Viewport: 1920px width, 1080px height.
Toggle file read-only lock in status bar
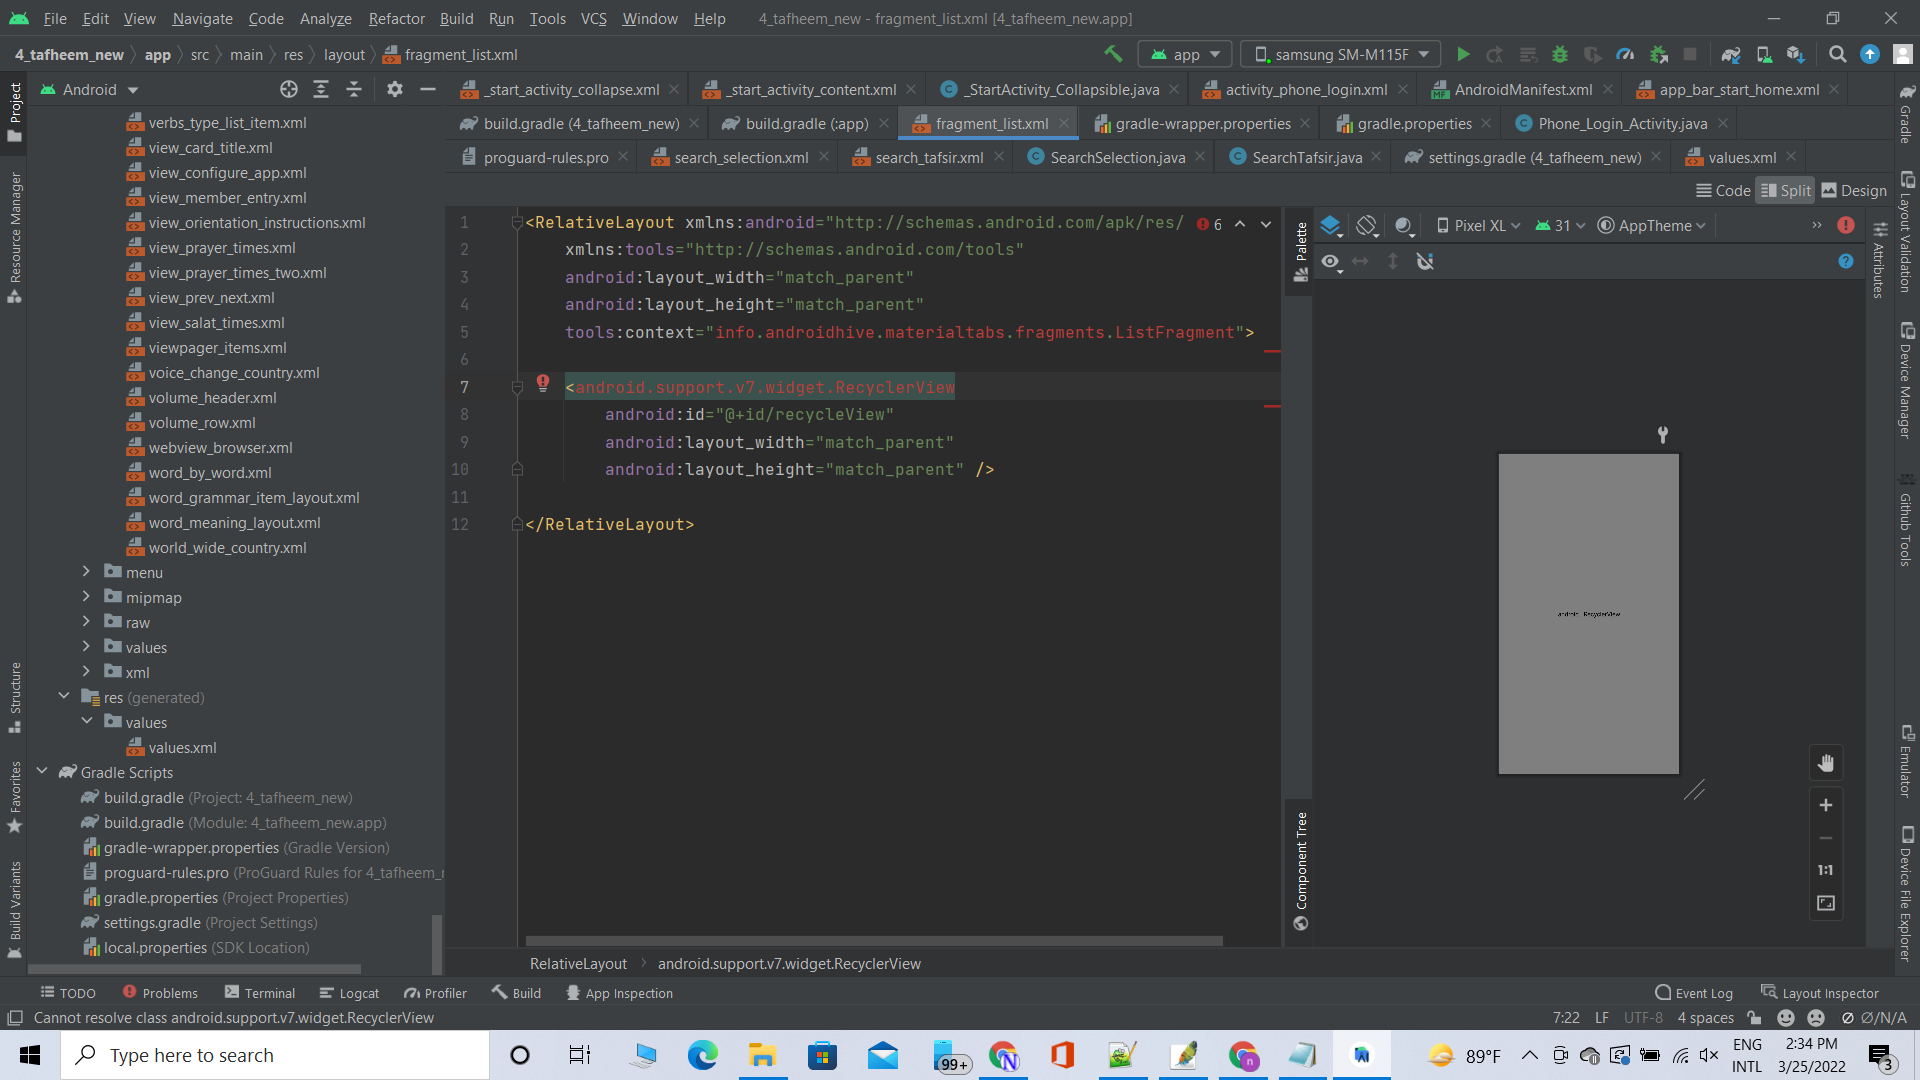[x=1754, y=1018]
